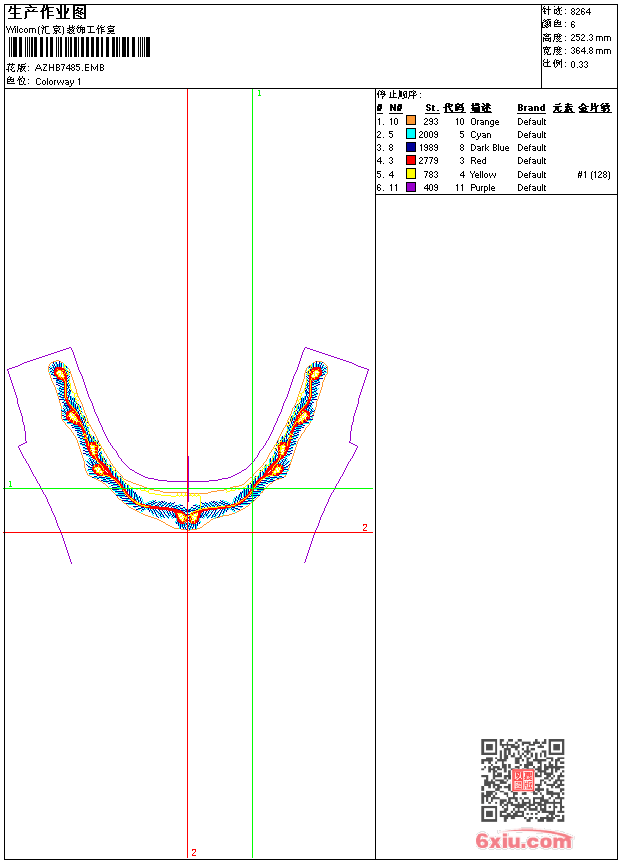Click the 6xiu.com watermark logo
620x860 pixels.
coord(523,841)
